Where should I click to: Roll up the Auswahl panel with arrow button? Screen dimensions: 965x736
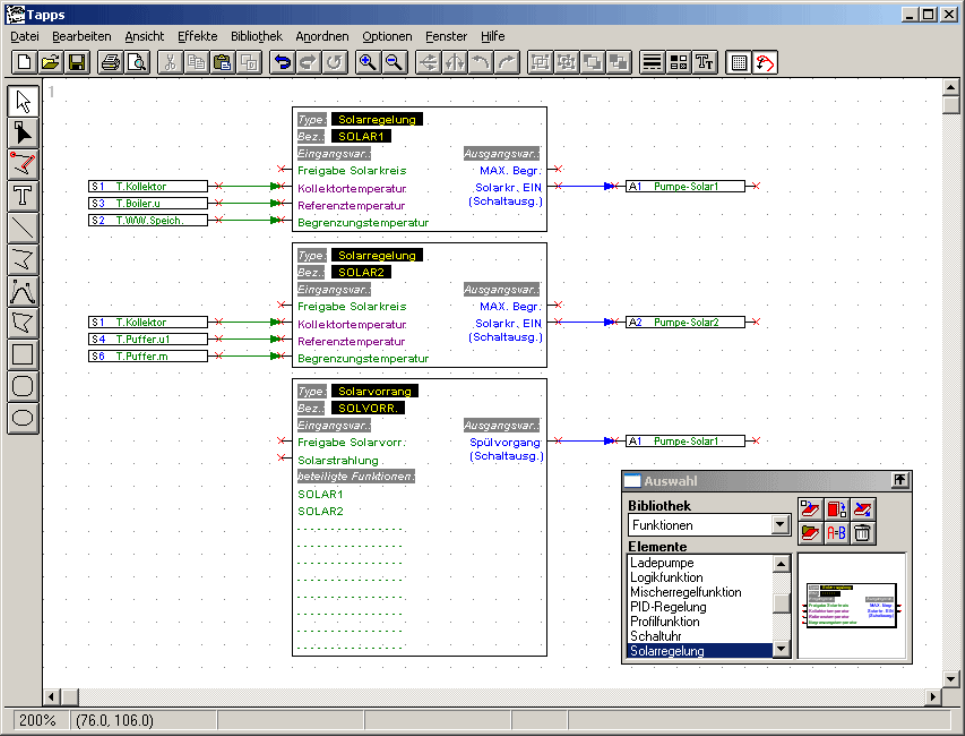[900, 481]
